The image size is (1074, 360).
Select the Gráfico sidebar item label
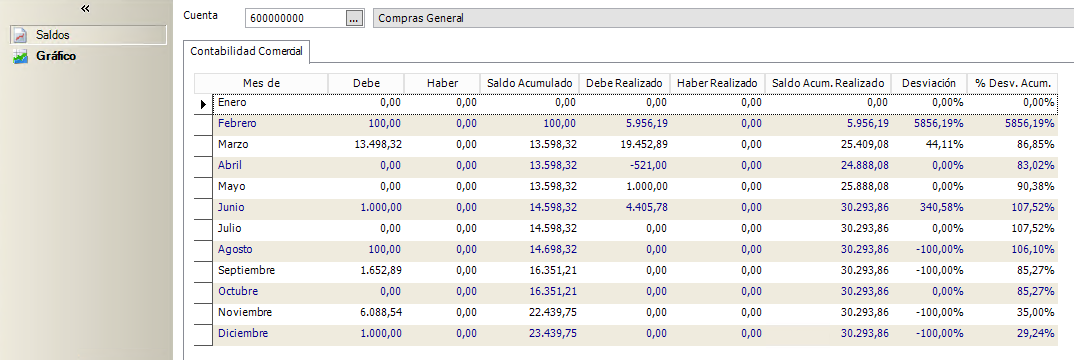[x=55, y=56]
